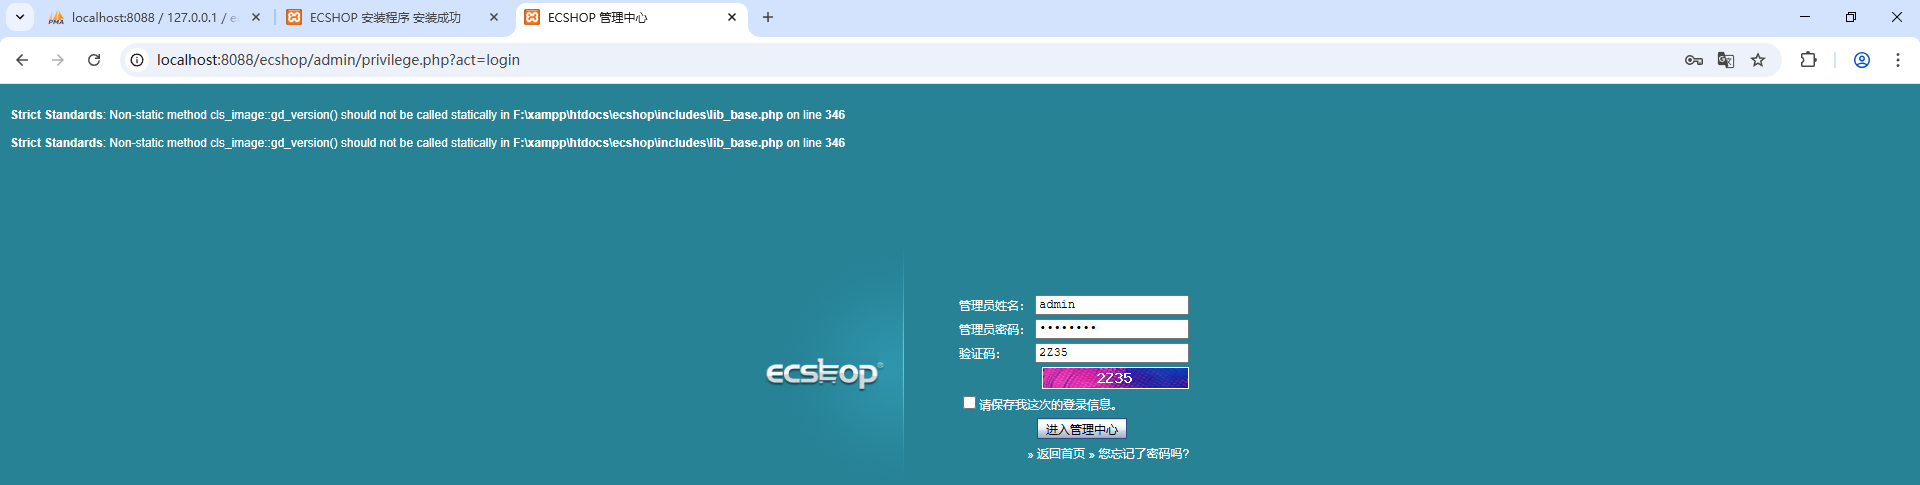
Task: Open the Chrome profile icon
Action: pyautogui.click(x=1862, y=60)
